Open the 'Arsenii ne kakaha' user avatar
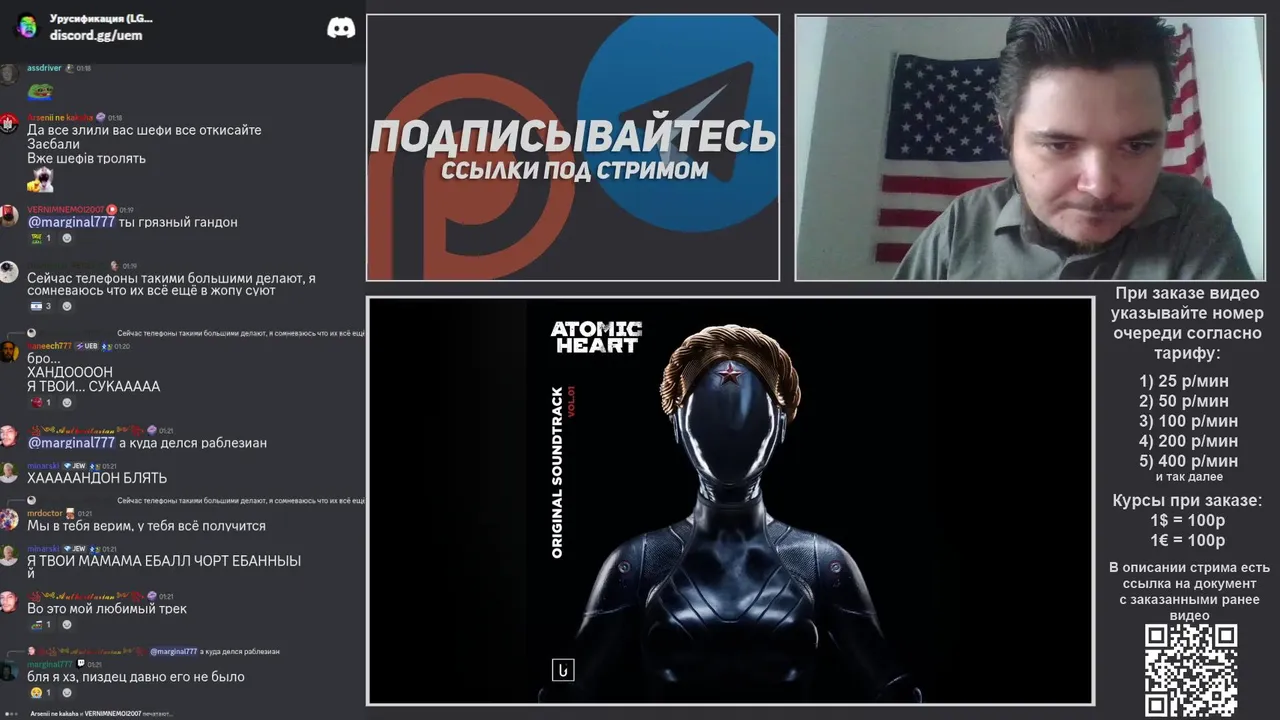This screenshot has height=720, width=1280. pyautogui.click(x=9, y=124)
